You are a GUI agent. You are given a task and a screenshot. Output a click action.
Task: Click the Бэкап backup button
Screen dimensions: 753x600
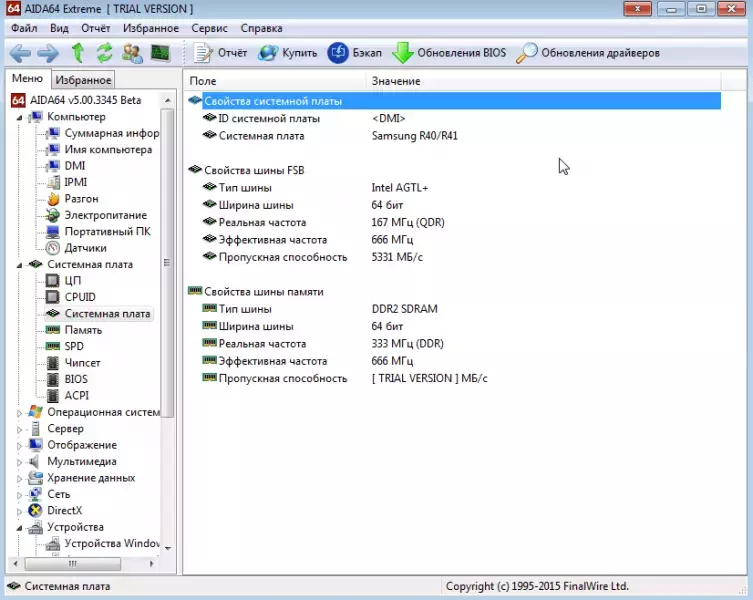click(x=354, y=53)
